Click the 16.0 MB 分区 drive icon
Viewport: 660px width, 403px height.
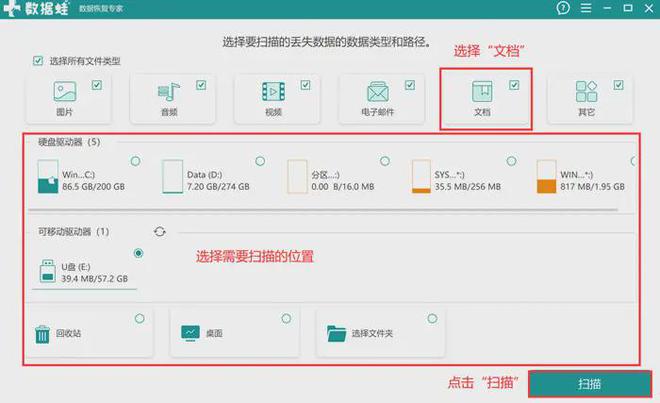click(x=297, y=177)
